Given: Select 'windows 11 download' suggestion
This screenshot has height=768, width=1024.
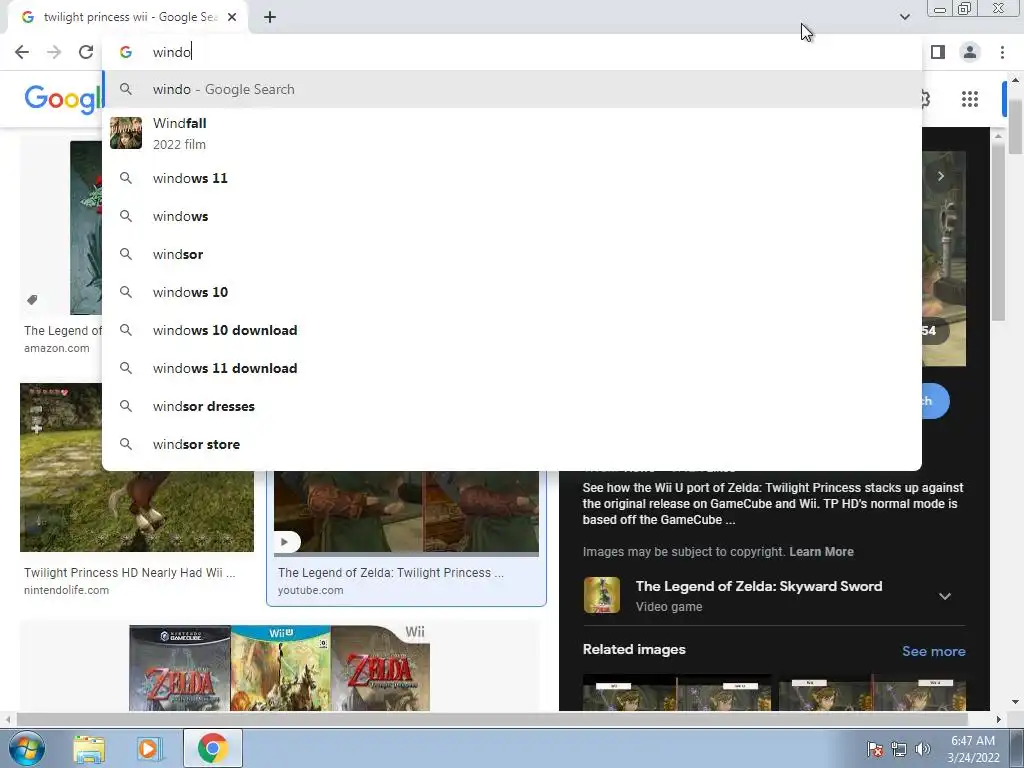Looking at the screenshot, I should tap(512, 368).
